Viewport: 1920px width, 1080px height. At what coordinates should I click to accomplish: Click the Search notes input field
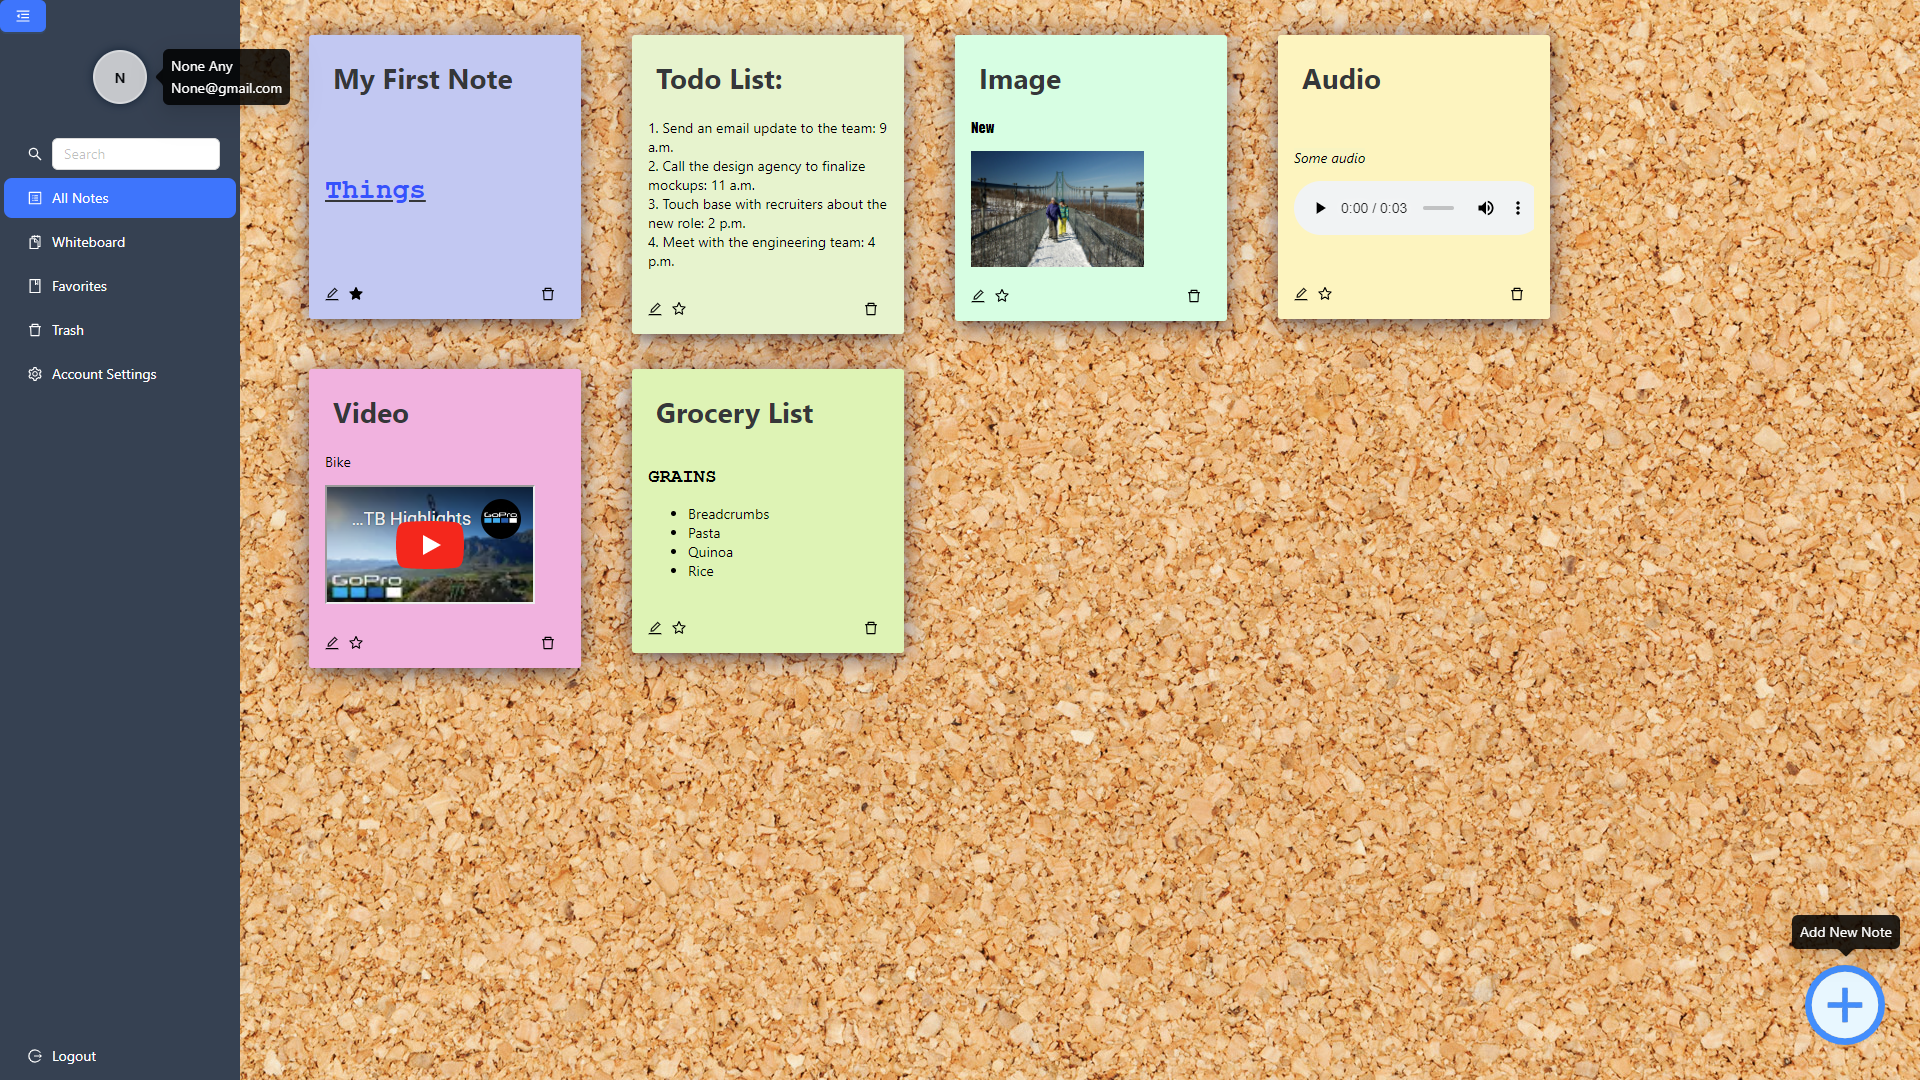[x=136, y=154]
